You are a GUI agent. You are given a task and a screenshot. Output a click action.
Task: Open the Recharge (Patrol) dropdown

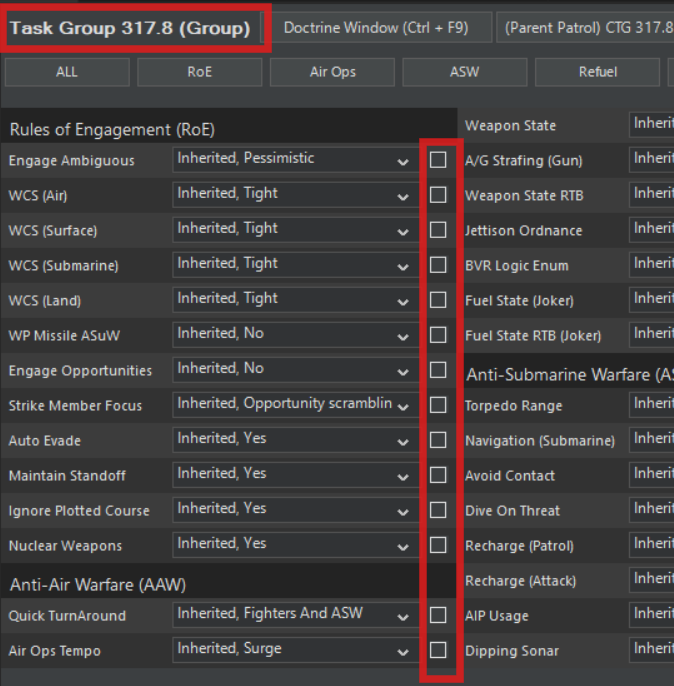652,545
